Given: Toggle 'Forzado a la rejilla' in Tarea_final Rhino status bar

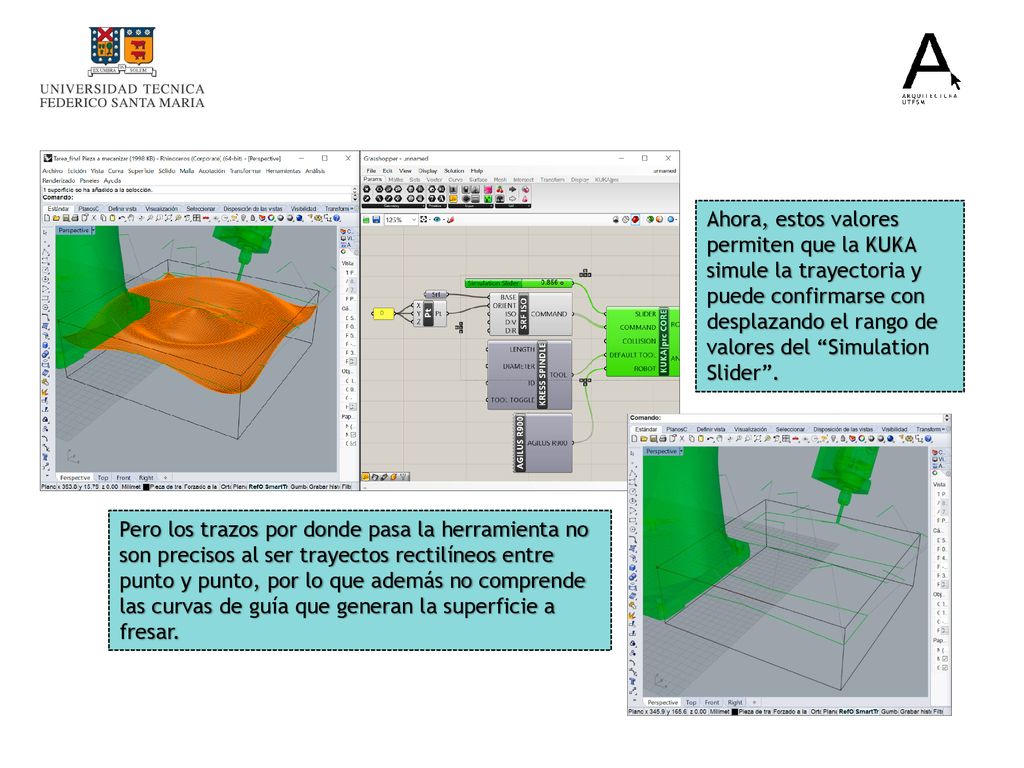Looking at the screenshot, I should pyautogui.click(x=200, y=487).
